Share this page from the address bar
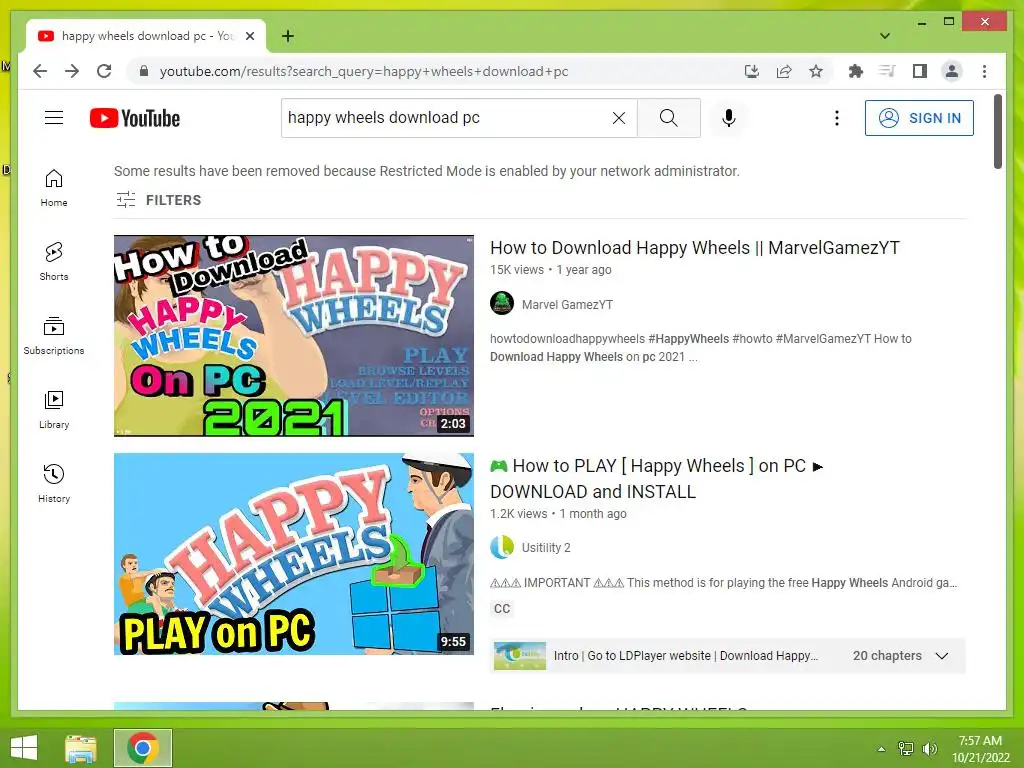1024x768 pixels. click(x=784, y=71)
